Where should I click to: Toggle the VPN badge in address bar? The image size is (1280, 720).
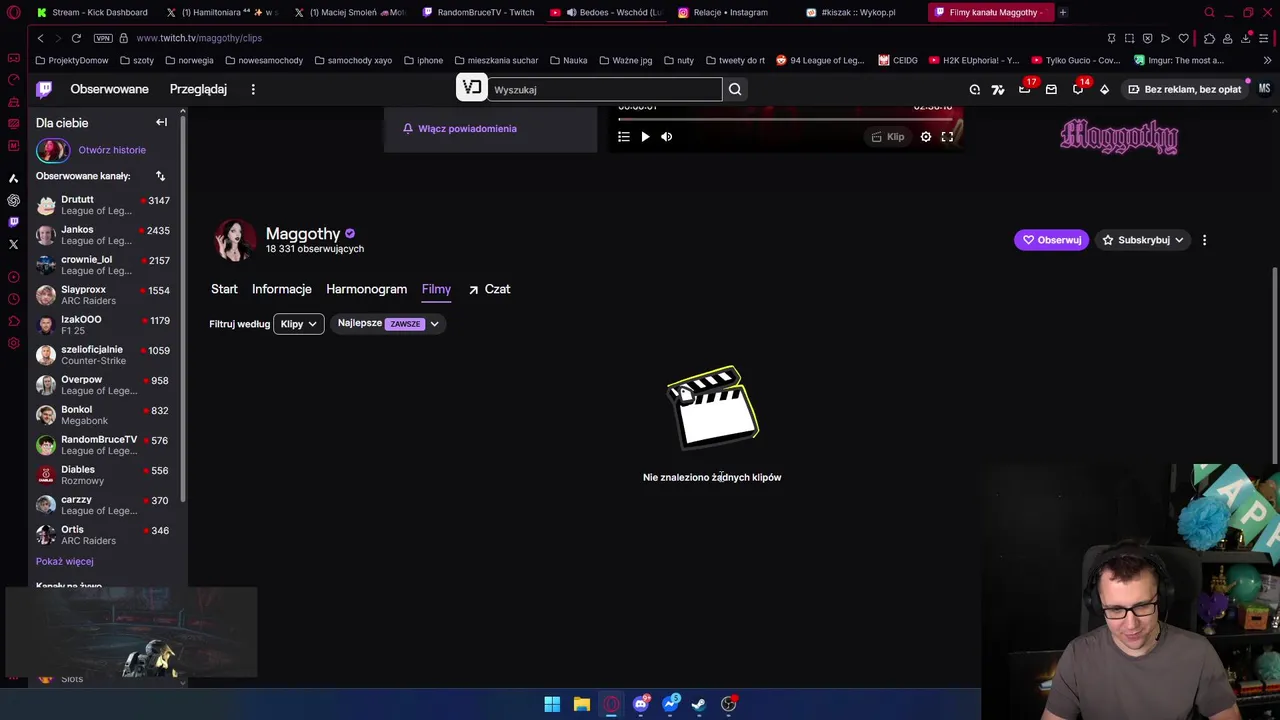[103, 38]
